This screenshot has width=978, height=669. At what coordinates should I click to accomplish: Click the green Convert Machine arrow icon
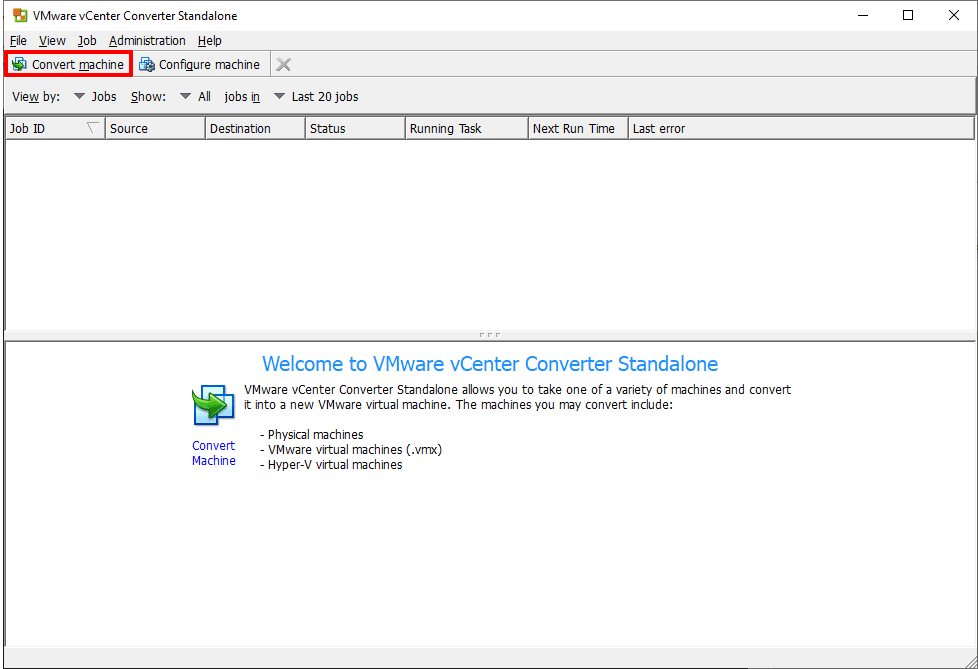coord(213,405)
